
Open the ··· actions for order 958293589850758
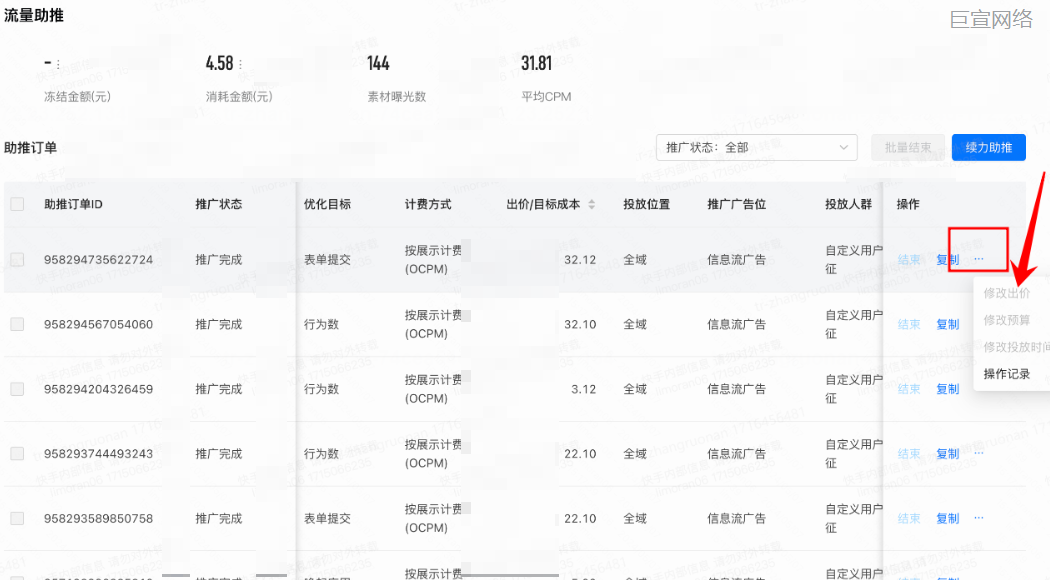(x=978, y=518)
